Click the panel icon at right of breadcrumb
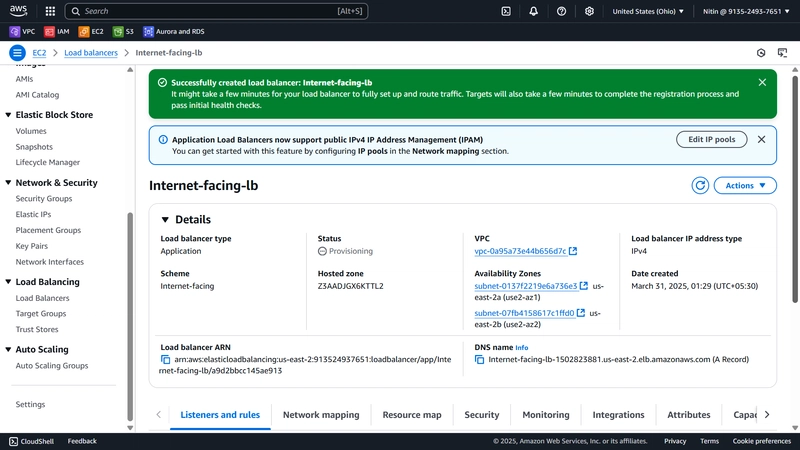 pos(782,53)
